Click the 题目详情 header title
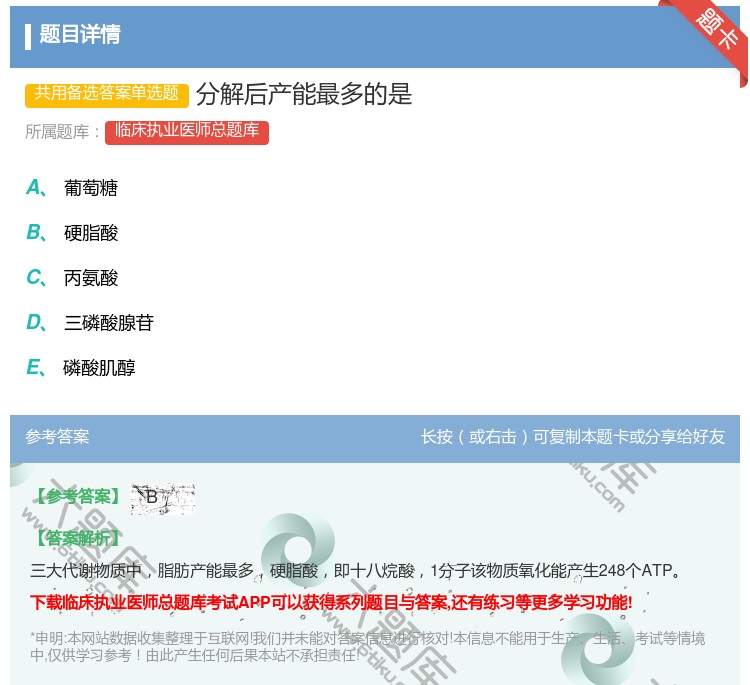This screenshot has width=750, height=685. pyautogui.click(x=80, y=34)
